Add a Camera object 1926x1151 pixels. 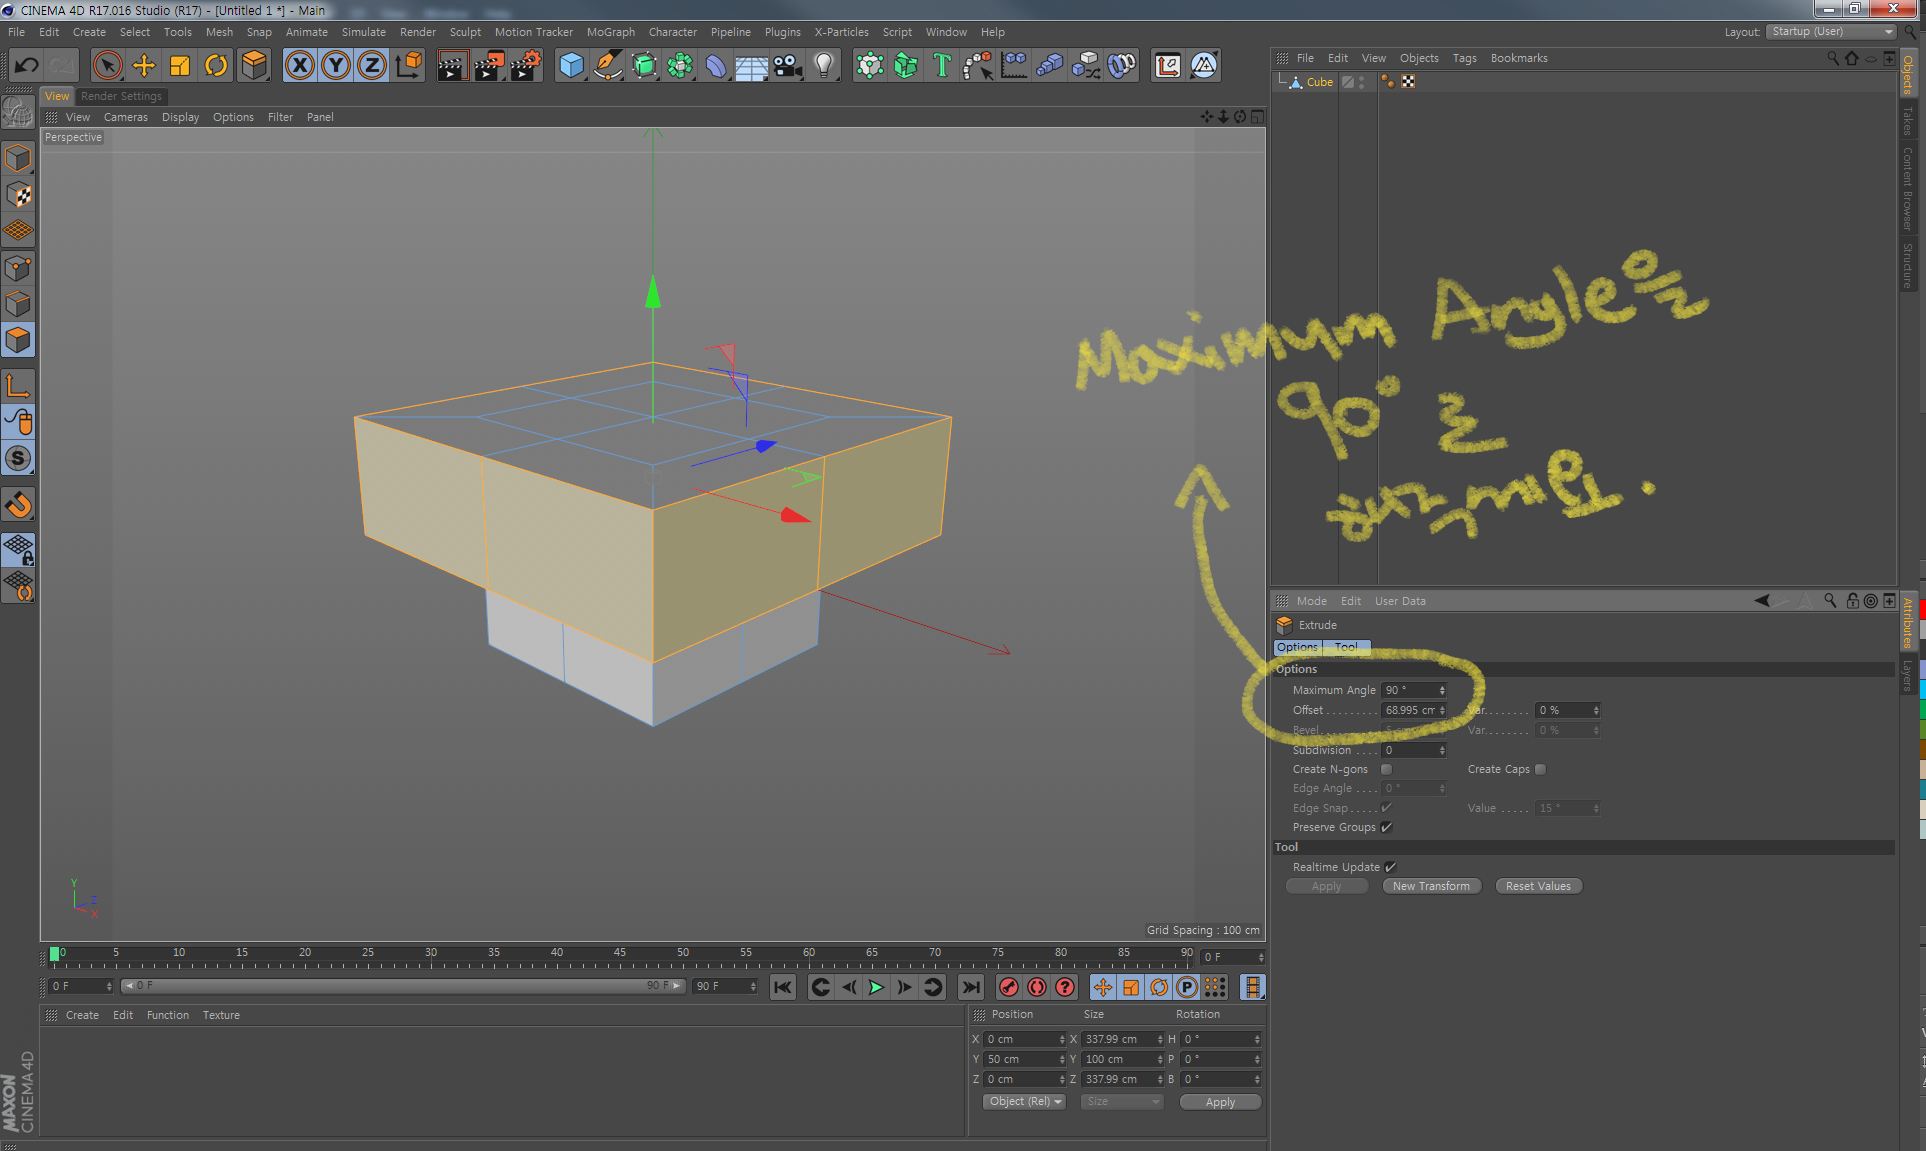(788, 66)
